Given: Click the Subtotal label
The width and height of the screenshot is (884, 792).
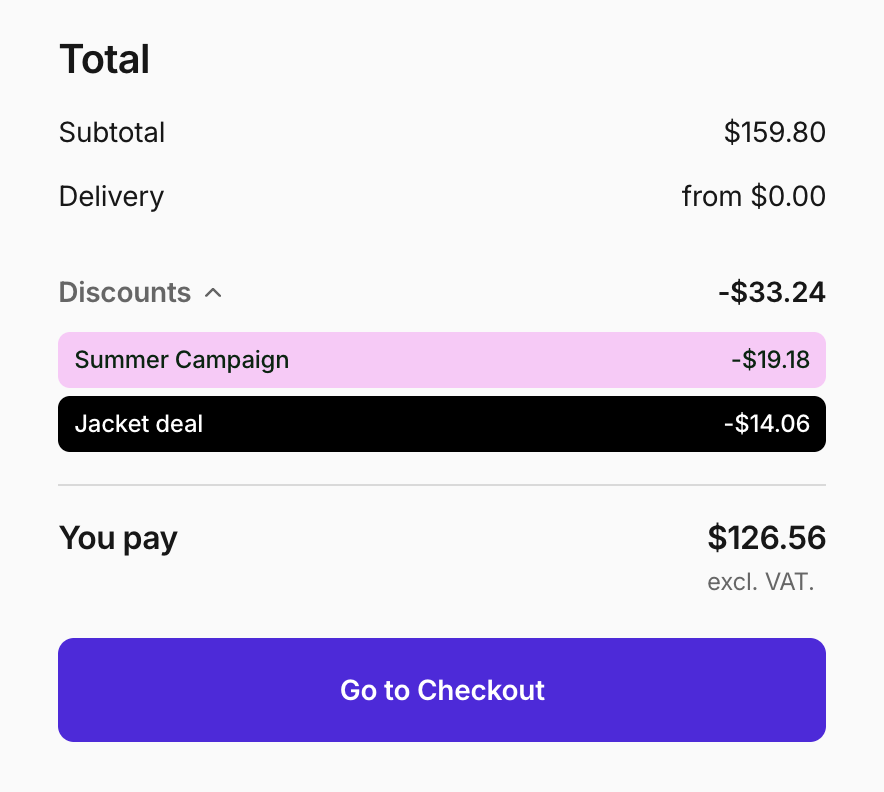Looking at the screenshot, I should pos(112,133).
